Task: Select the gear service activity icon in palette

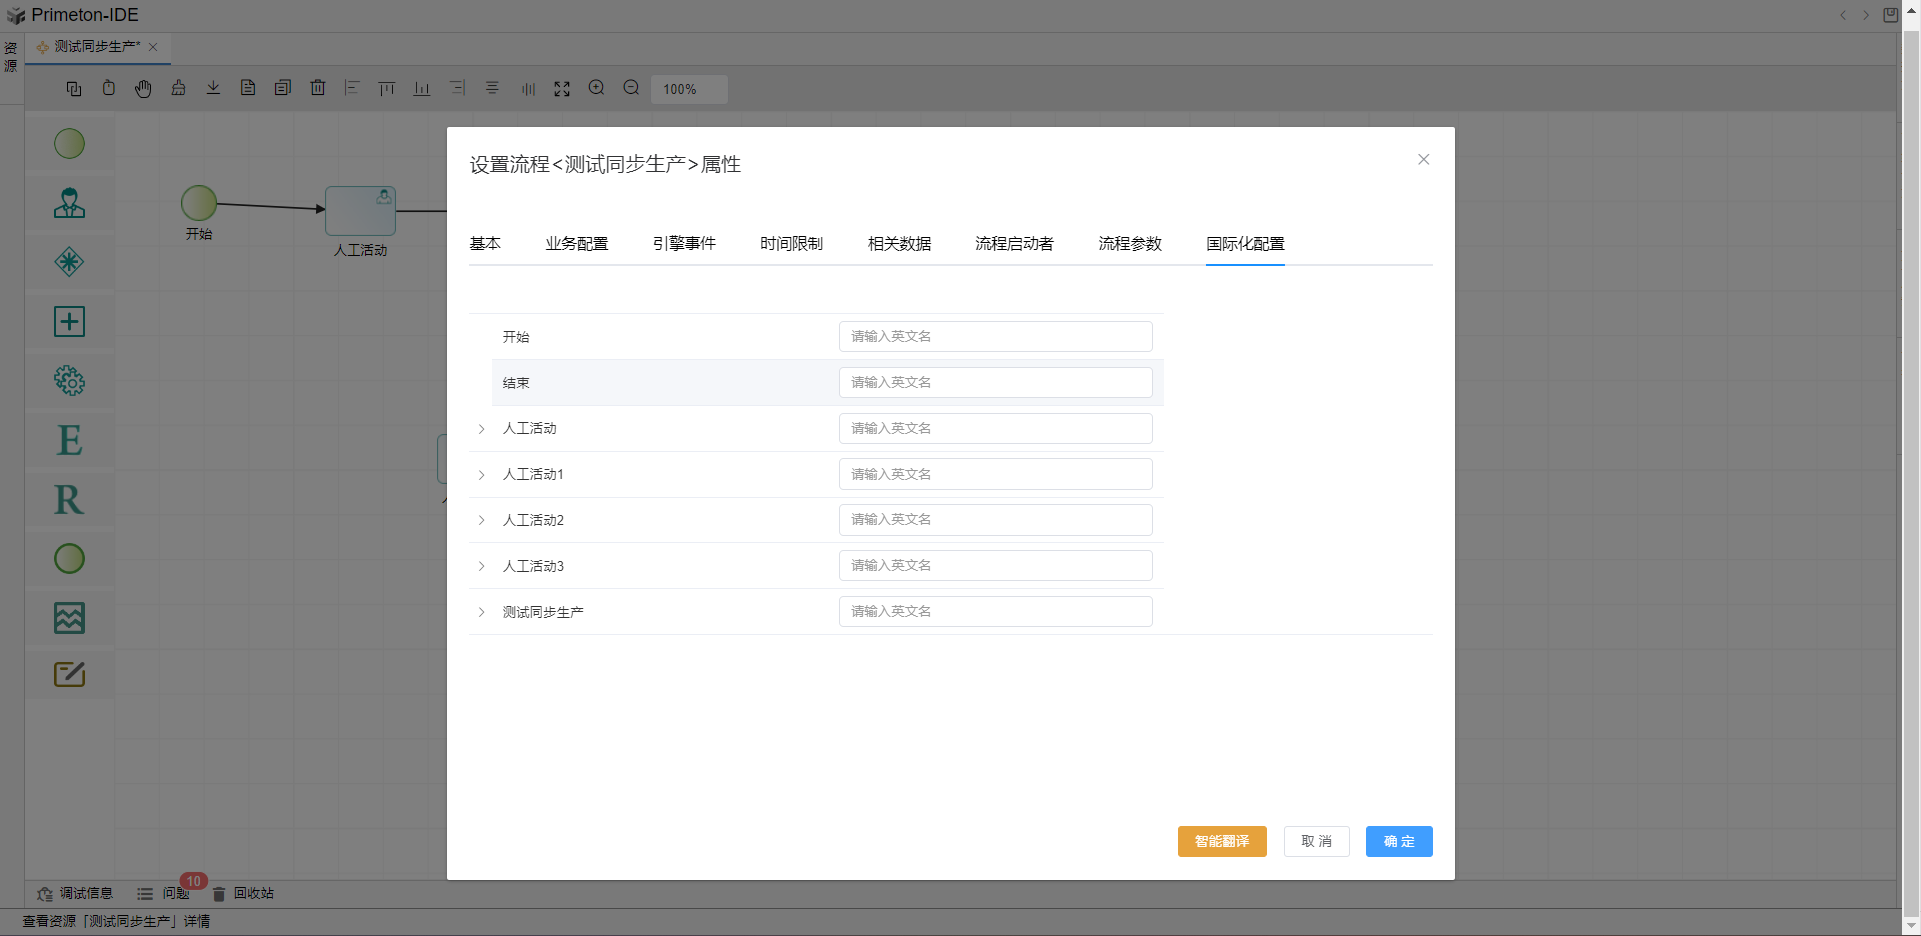Action: click(69, 381)
